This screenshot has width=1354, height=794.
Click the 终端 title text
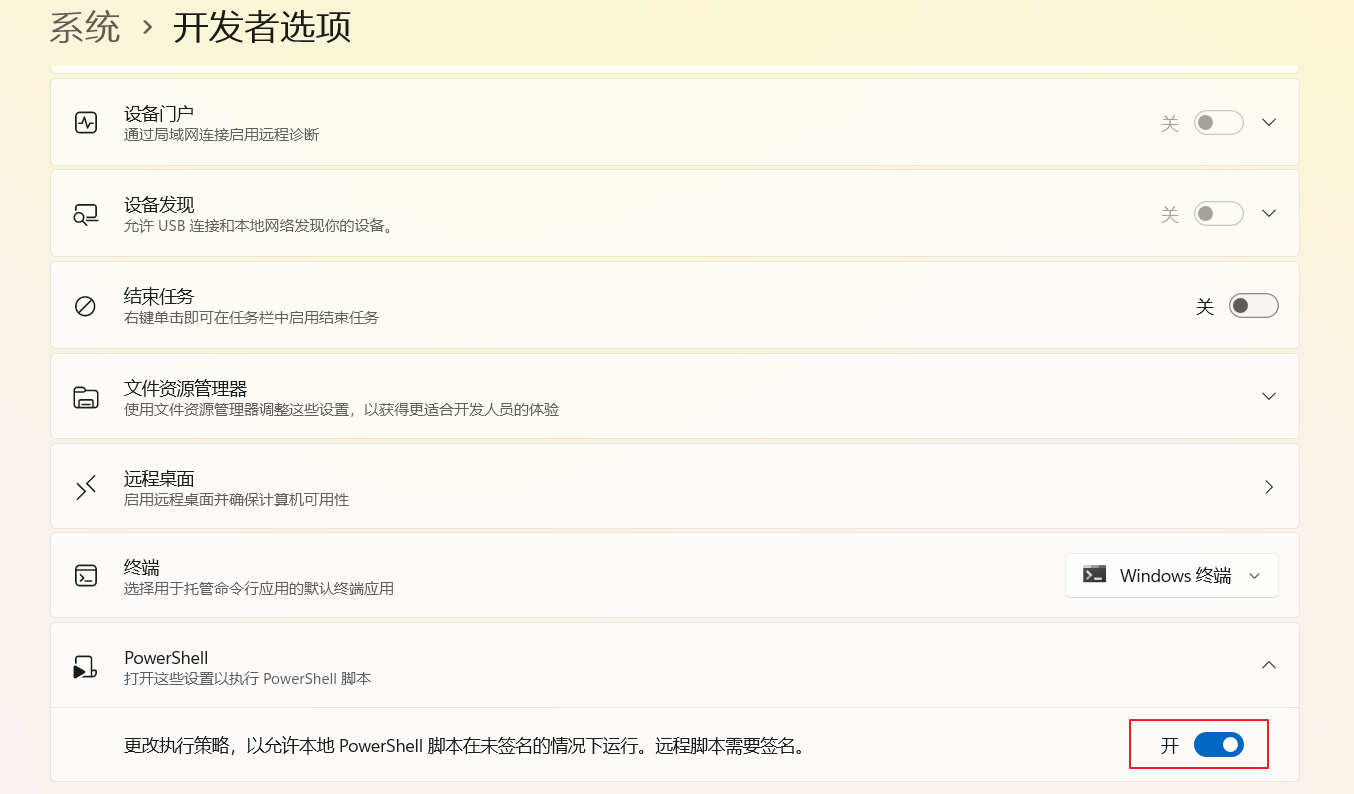coord(142,568)
